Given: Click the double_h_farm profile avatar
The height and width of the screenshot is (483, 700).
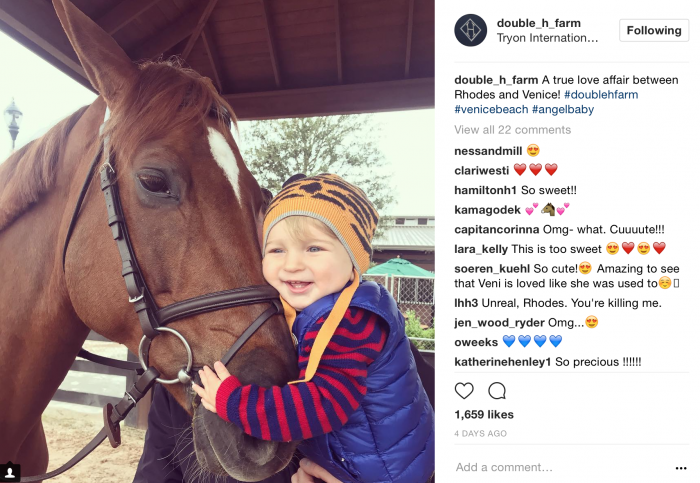Looking at the screenshot, I should pos(471,30).
